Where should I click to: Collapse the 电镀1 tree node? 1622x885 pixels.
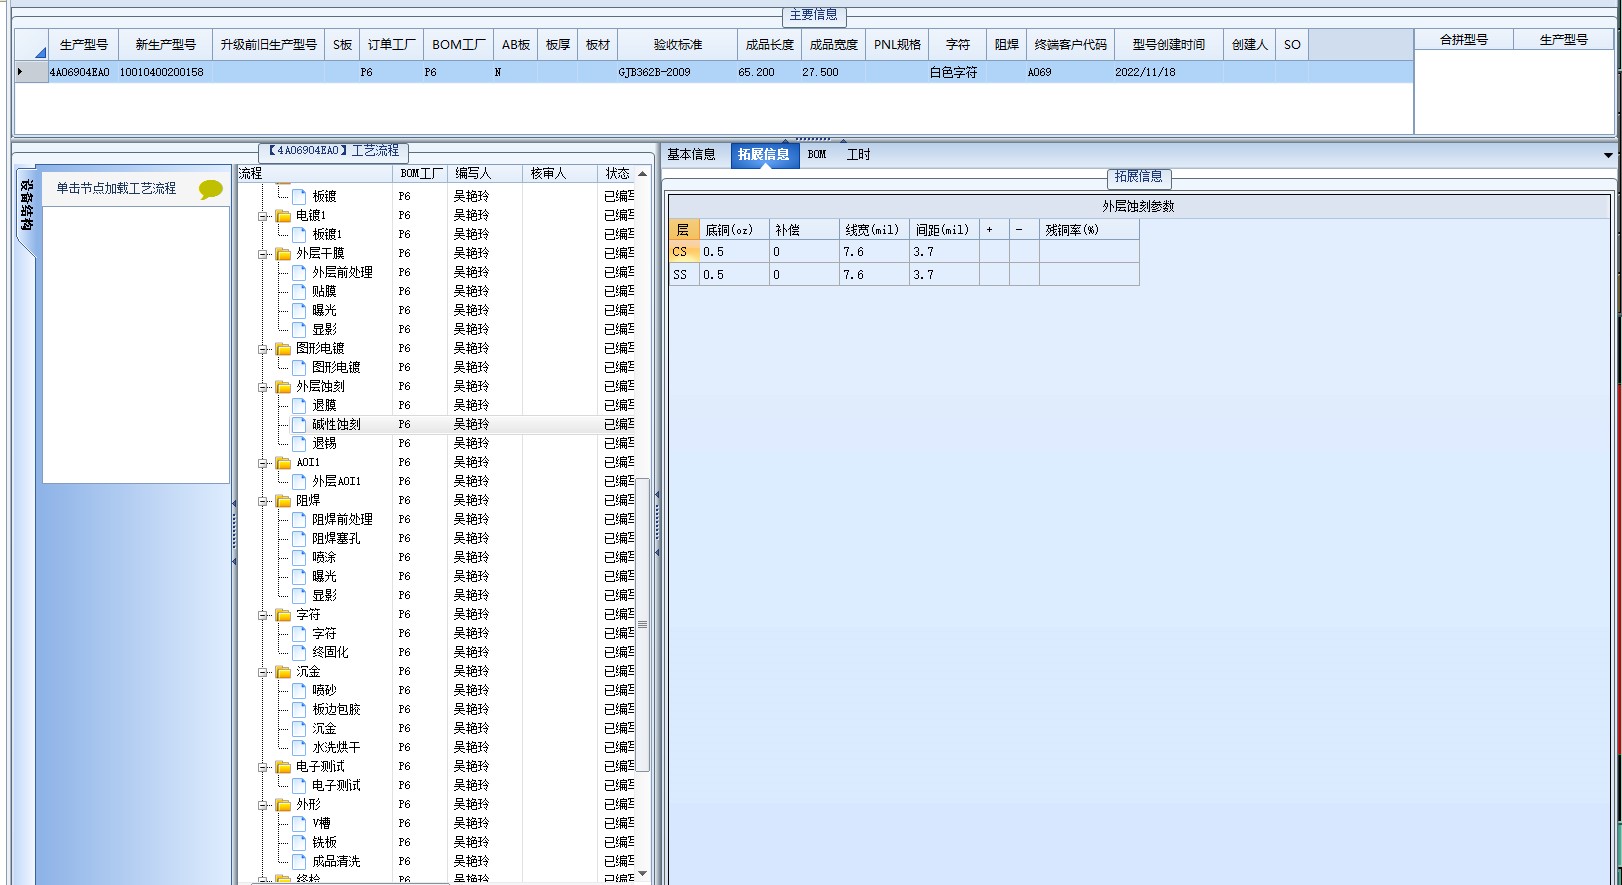pyautogui.click(x=264, y=216)
